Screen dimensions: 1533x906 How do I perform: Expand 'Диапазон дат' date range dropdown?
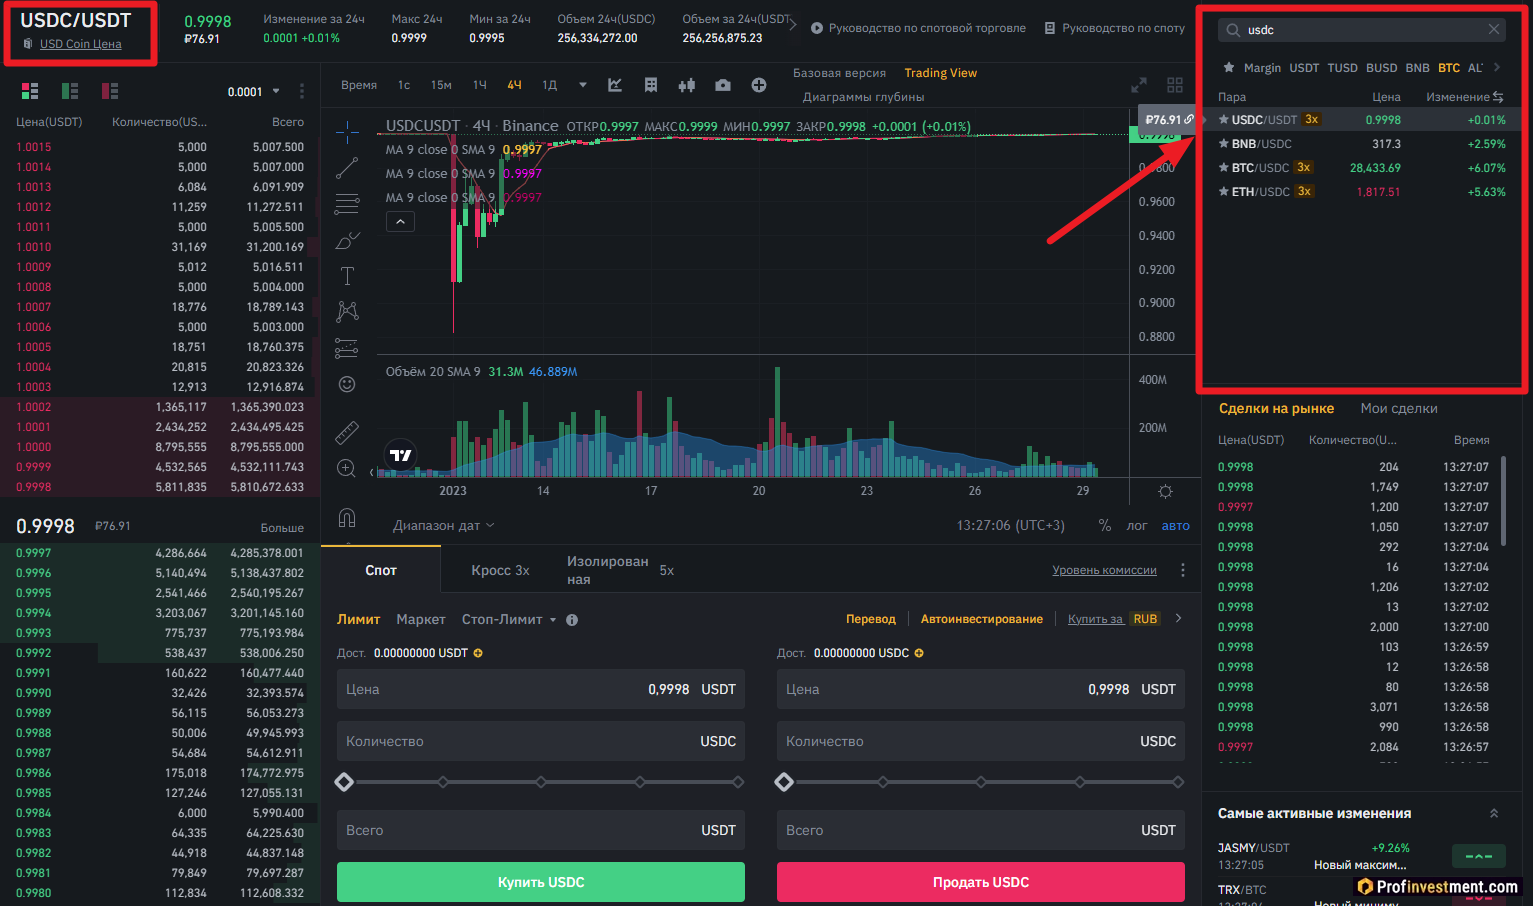click(x=444, y=525)
